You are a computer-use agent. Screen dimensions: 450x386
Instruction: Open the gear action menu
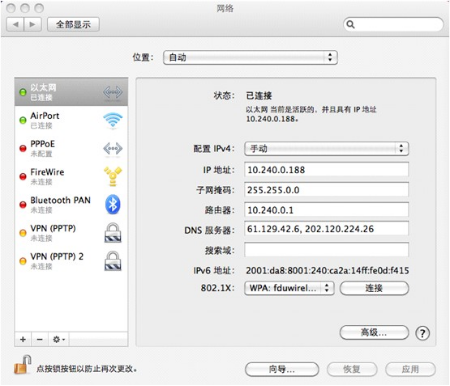59,339
